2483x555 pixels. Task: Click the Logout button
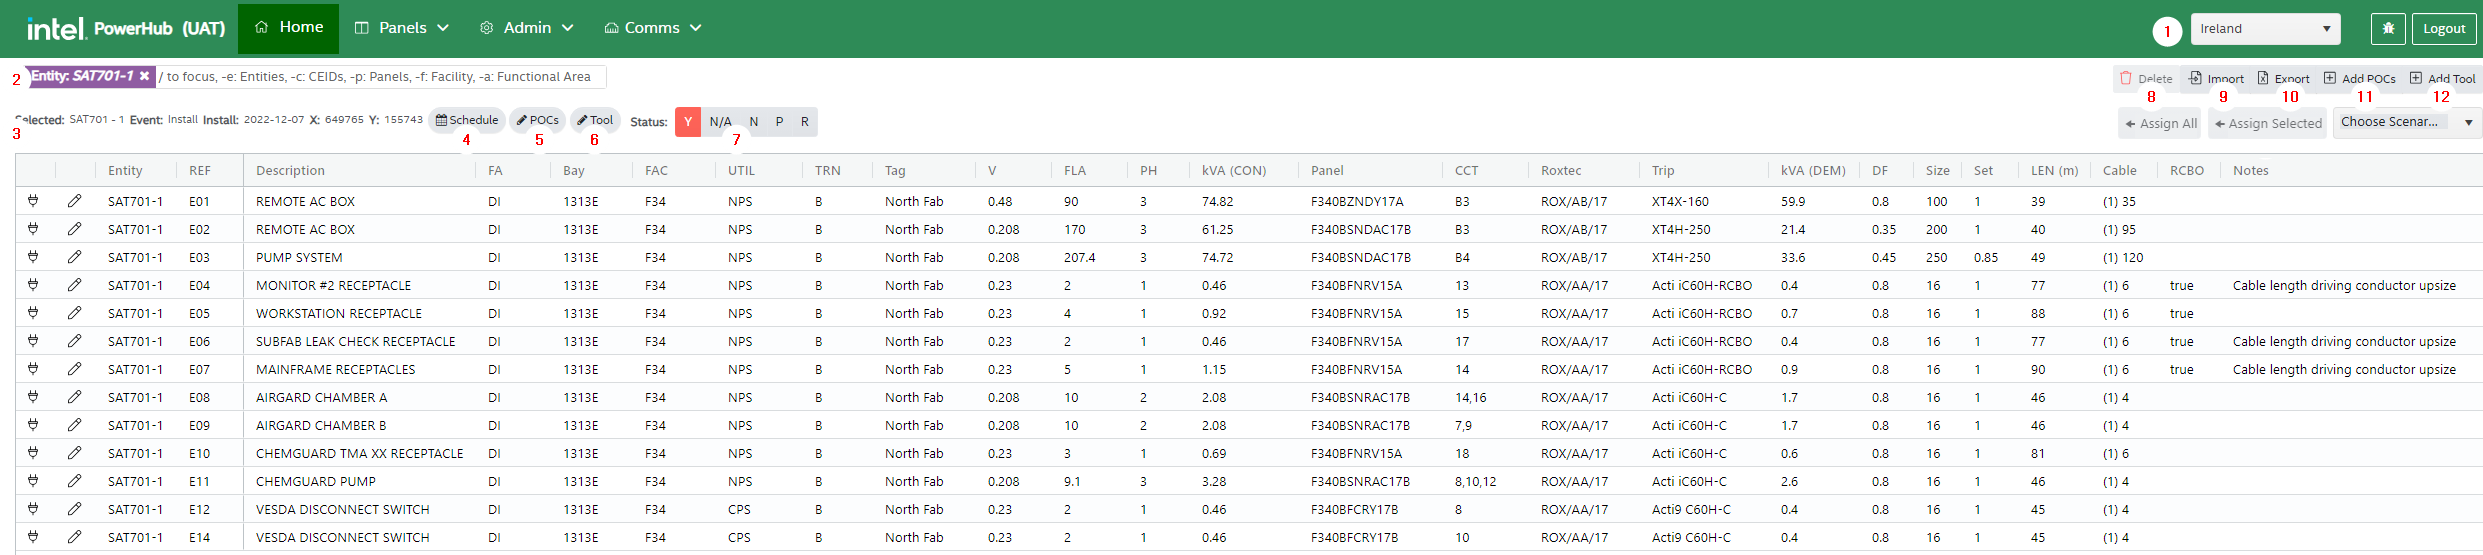(x=2443, y=29)
